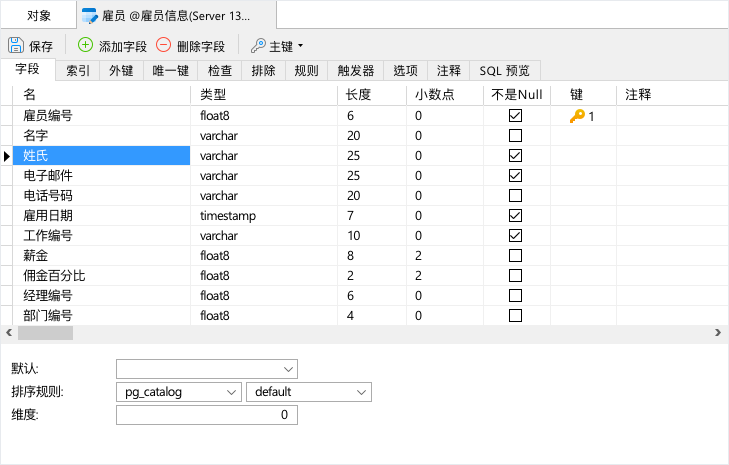Select the 雇员 @雇员信息 table tab
The image size is (729, 465).
(176, 16)
